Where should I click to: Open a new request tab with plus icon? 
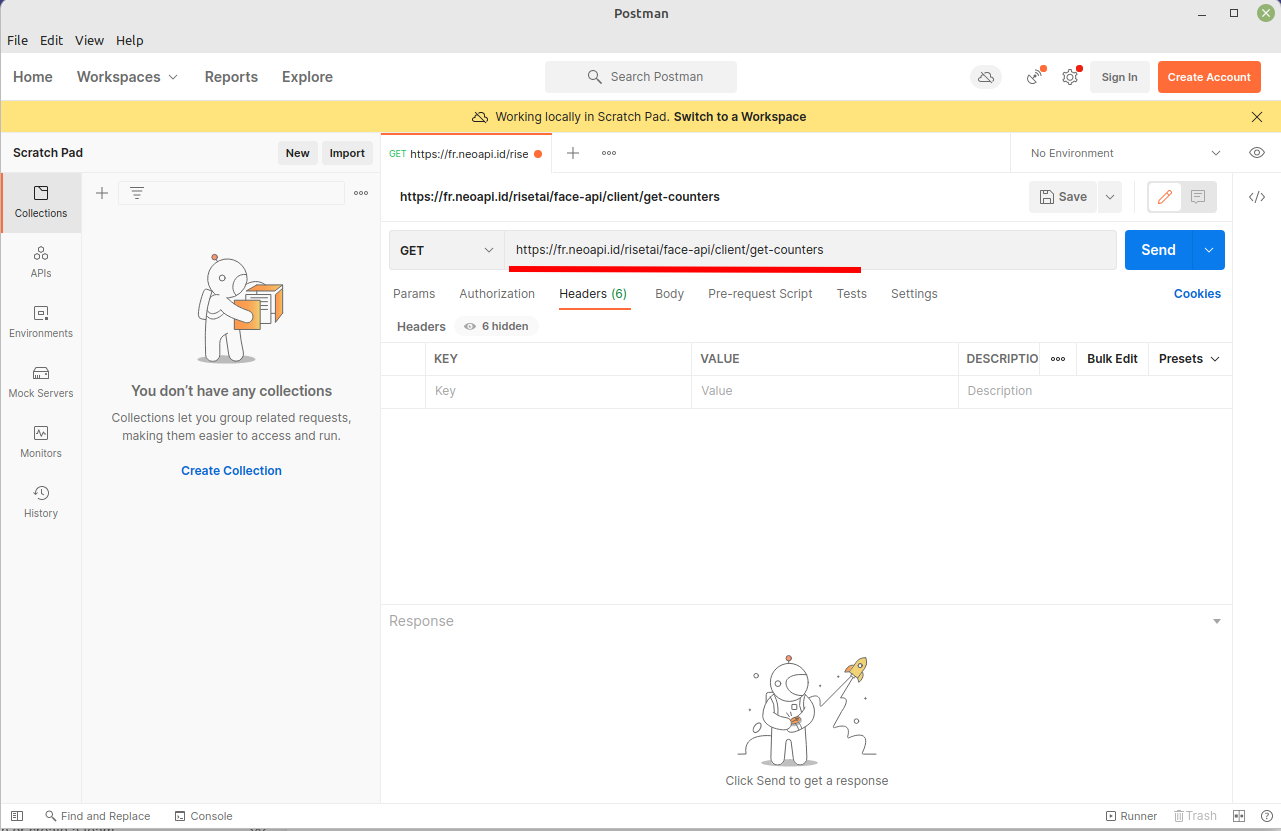(x=573, y=153)
